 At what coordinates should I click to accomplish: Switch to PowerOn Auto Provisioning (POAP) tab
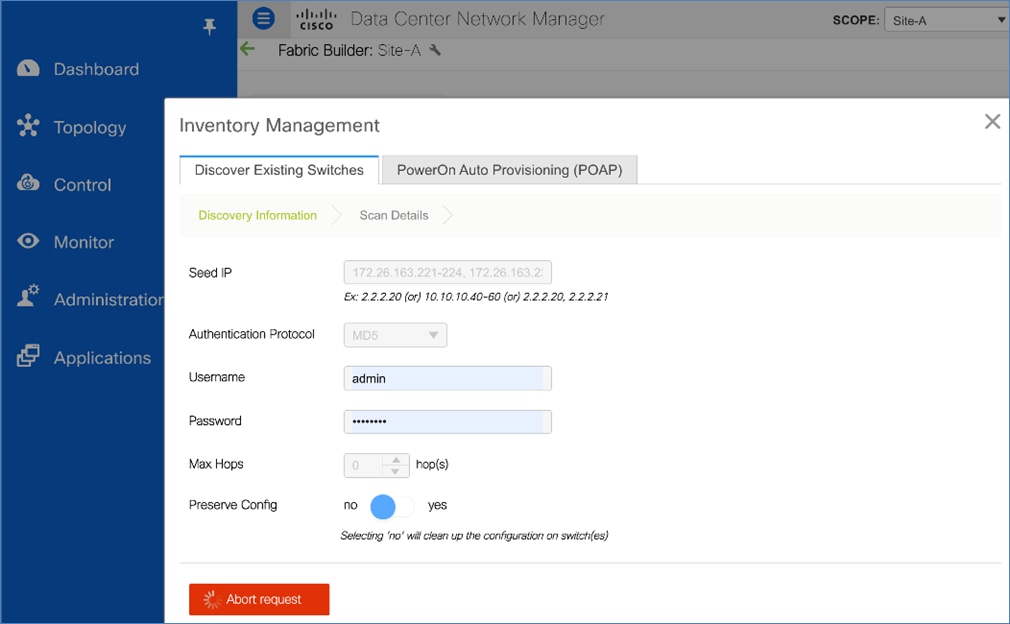click(x=510, y=170)
